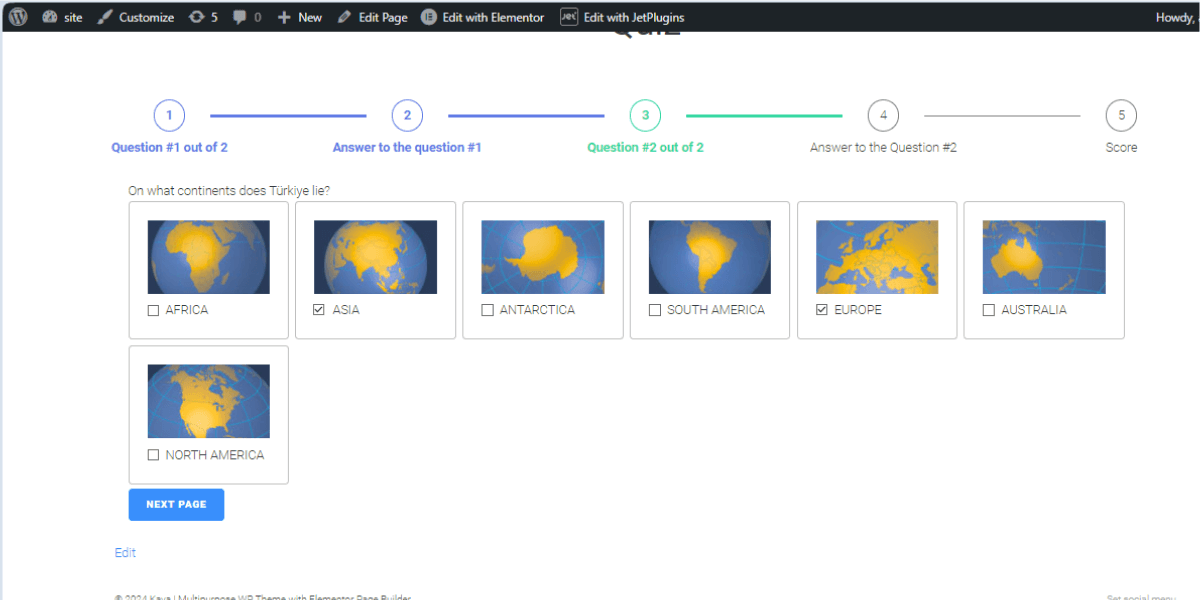Open the site home menu item

(x=63, y=17)
